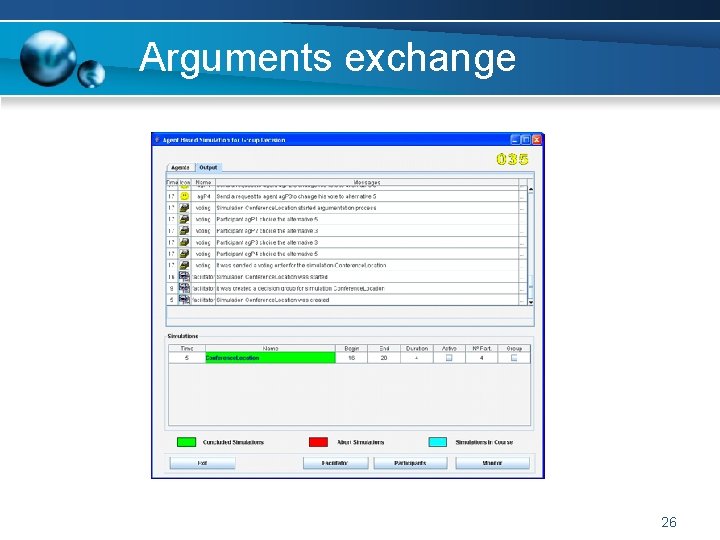Screen dimensions: 720x540
Task: Click voting icon for 'Participant agP3' row
Action: pos(184,242)
